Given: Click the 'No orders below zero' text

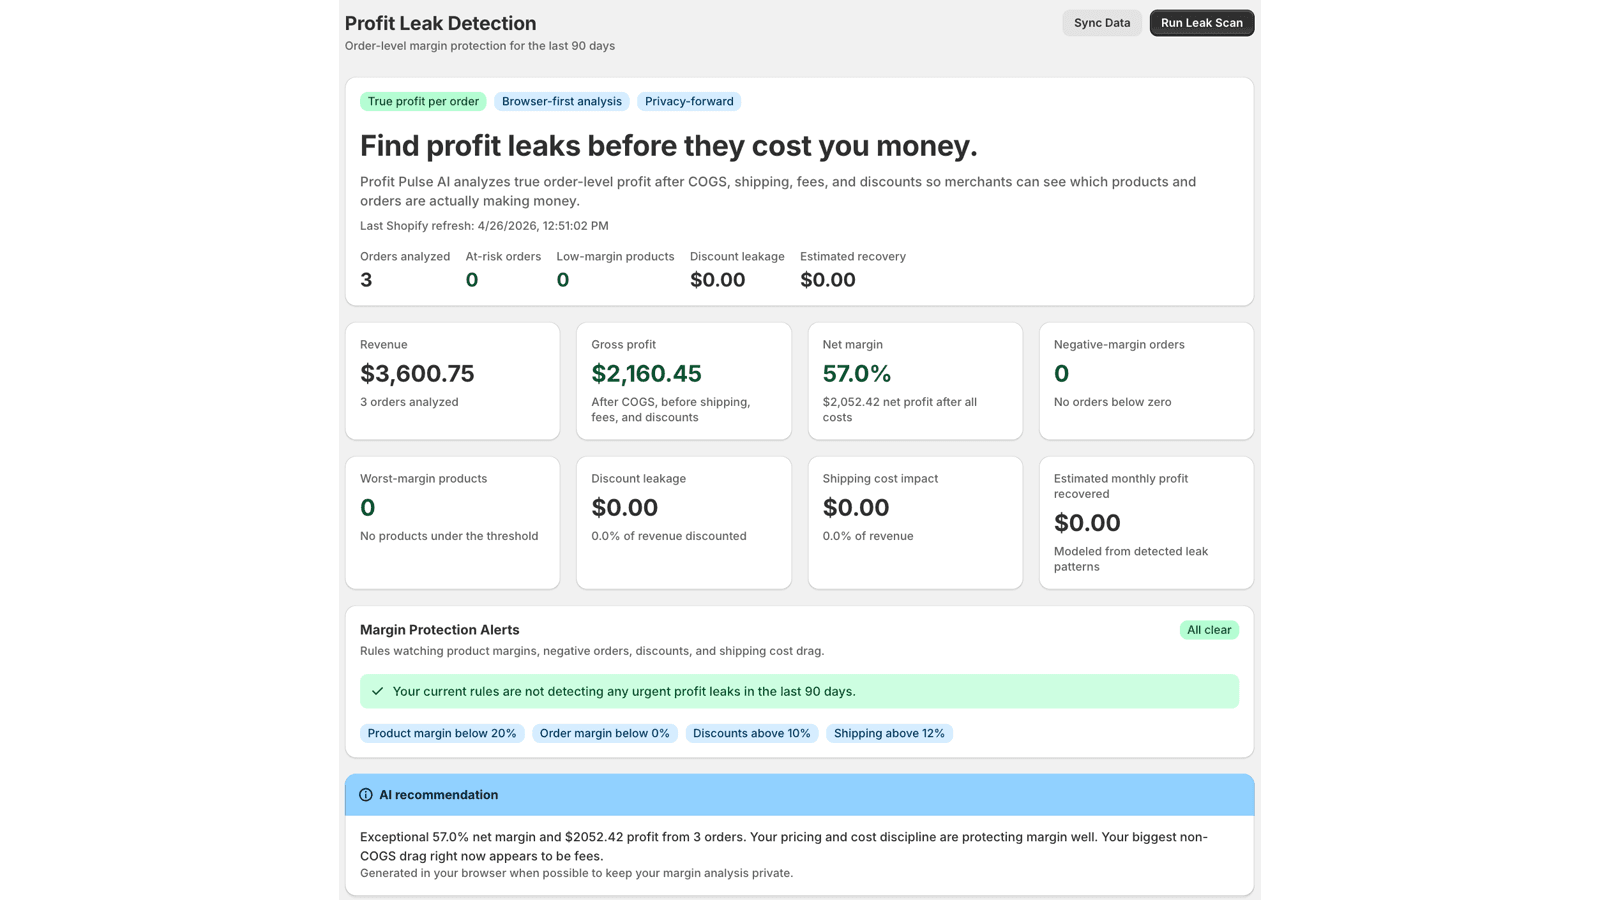Looking at the screenshot, I should click(x=1112, y=402).
